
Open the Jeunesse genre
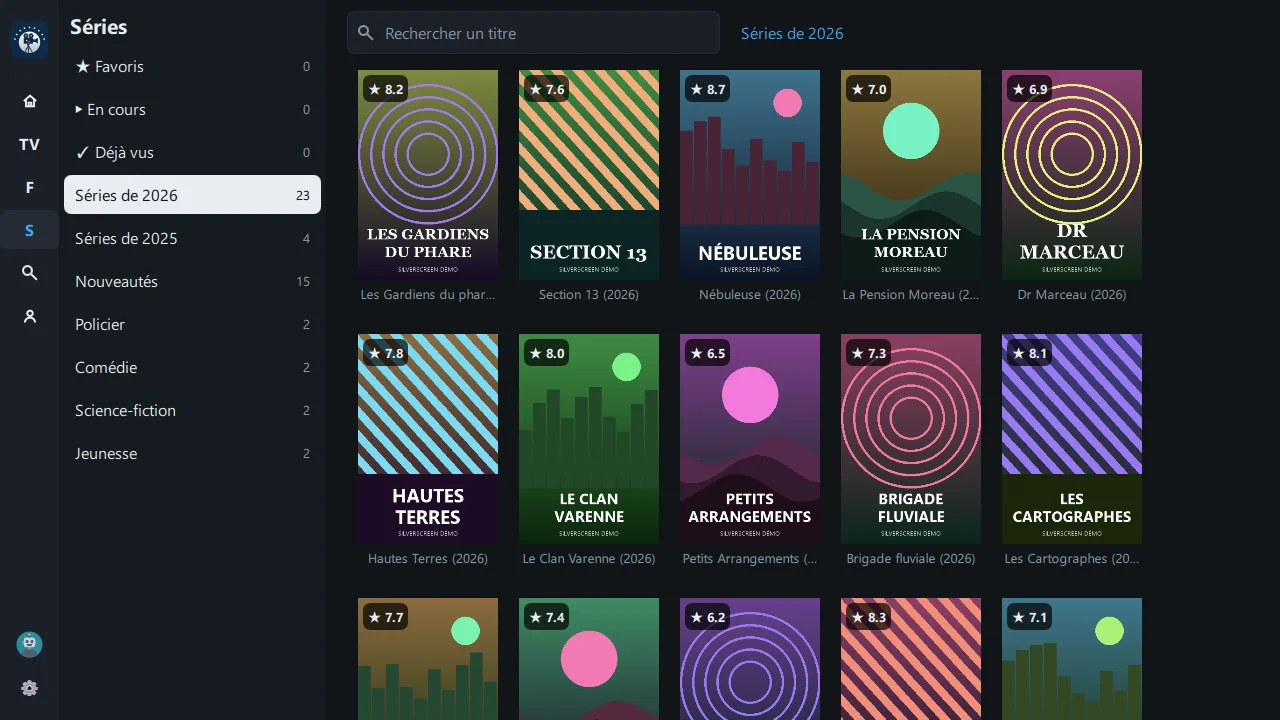pyautogui.click(x=192, y=453)
